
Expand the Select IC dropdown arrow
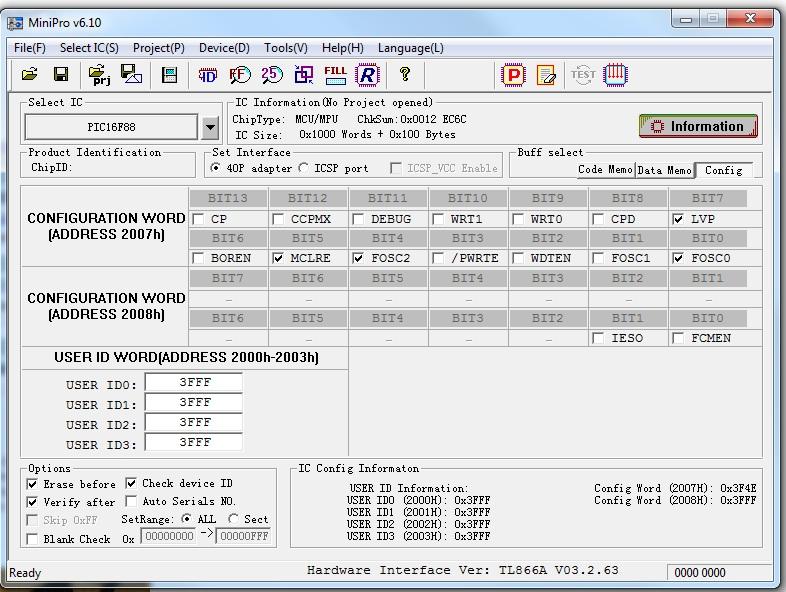(211, 127)
